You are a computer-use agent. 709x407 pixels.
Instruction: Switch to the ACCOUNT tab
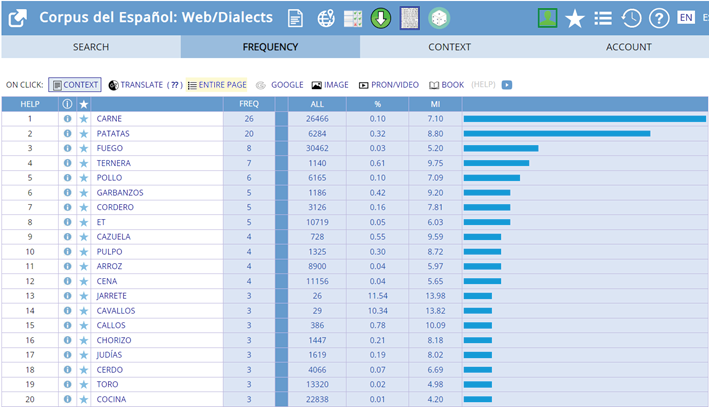[628, 47]
